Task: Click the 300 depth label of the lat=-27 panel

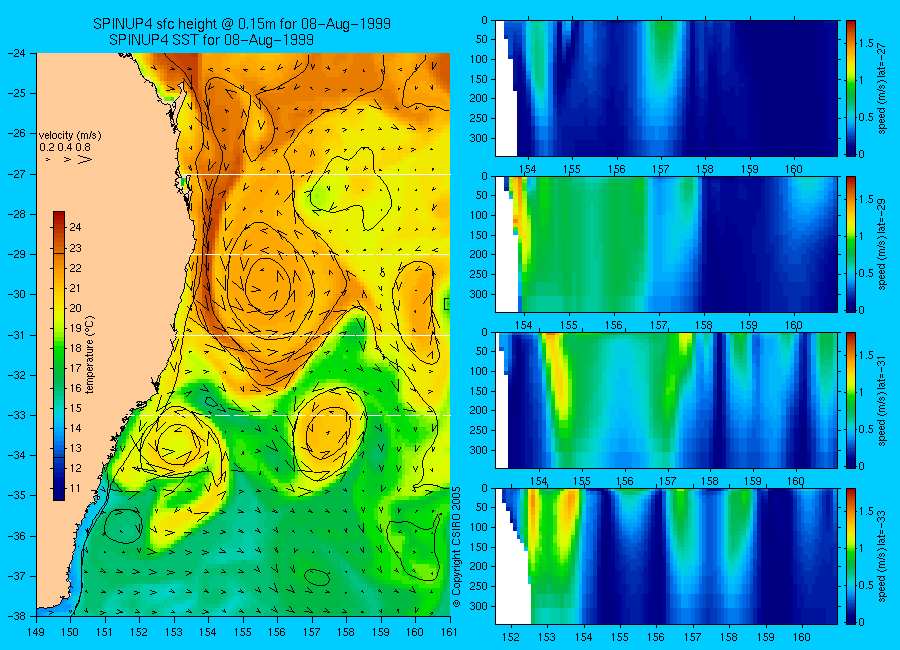Action: [x=479, y=138]
